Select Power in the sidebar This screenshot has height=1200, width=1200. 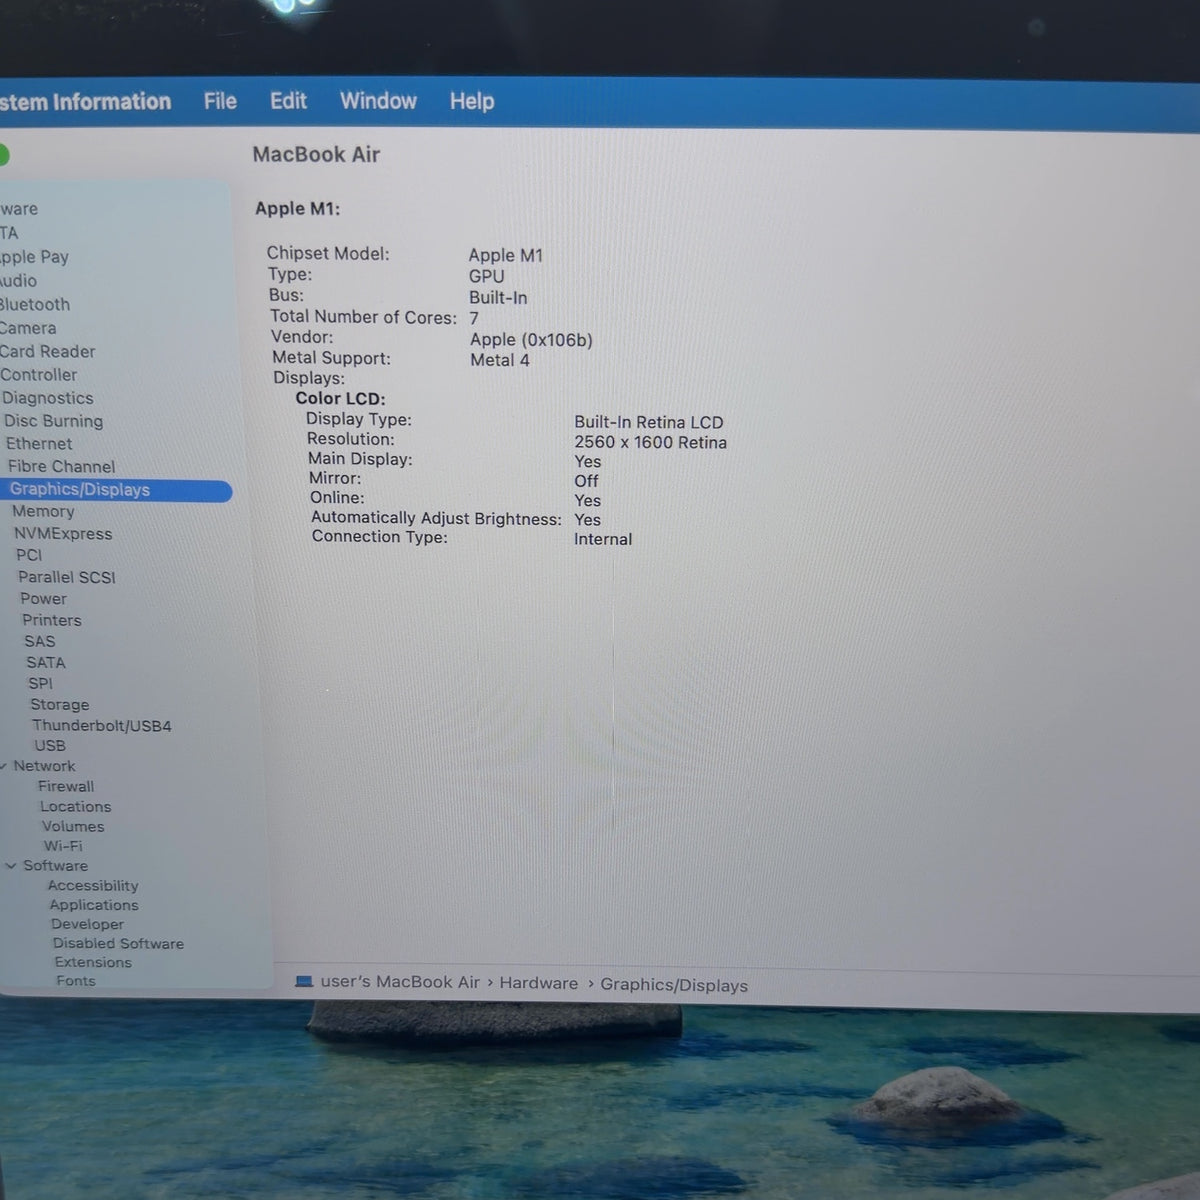43,598
